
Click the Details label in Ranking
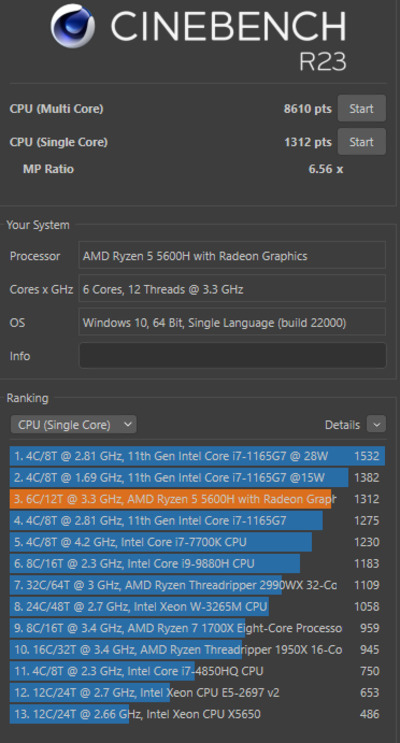pyautogui.click(x=342, y=425)
